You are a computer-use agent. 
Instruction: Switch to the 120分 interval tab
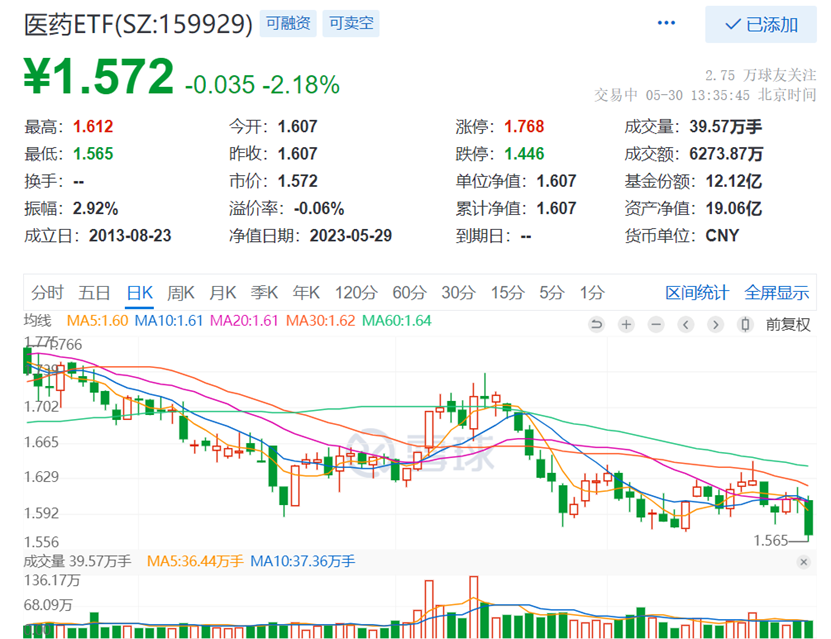(x=356, y=292)
